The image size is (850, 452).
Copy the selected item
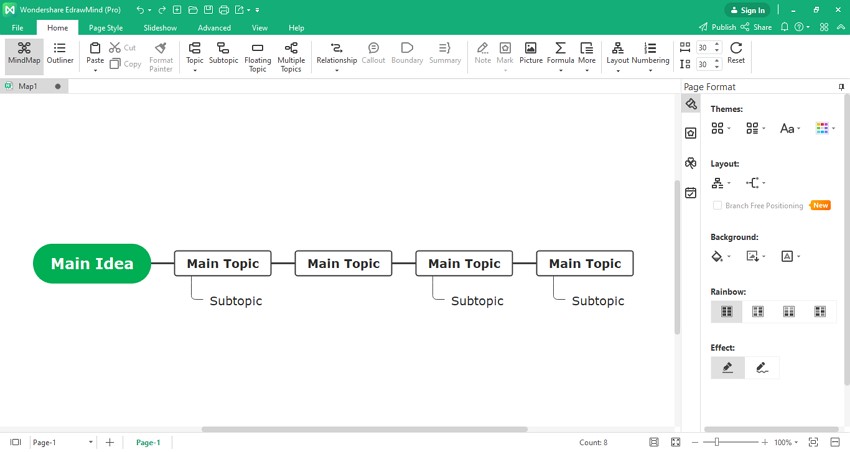click(125, 64)
